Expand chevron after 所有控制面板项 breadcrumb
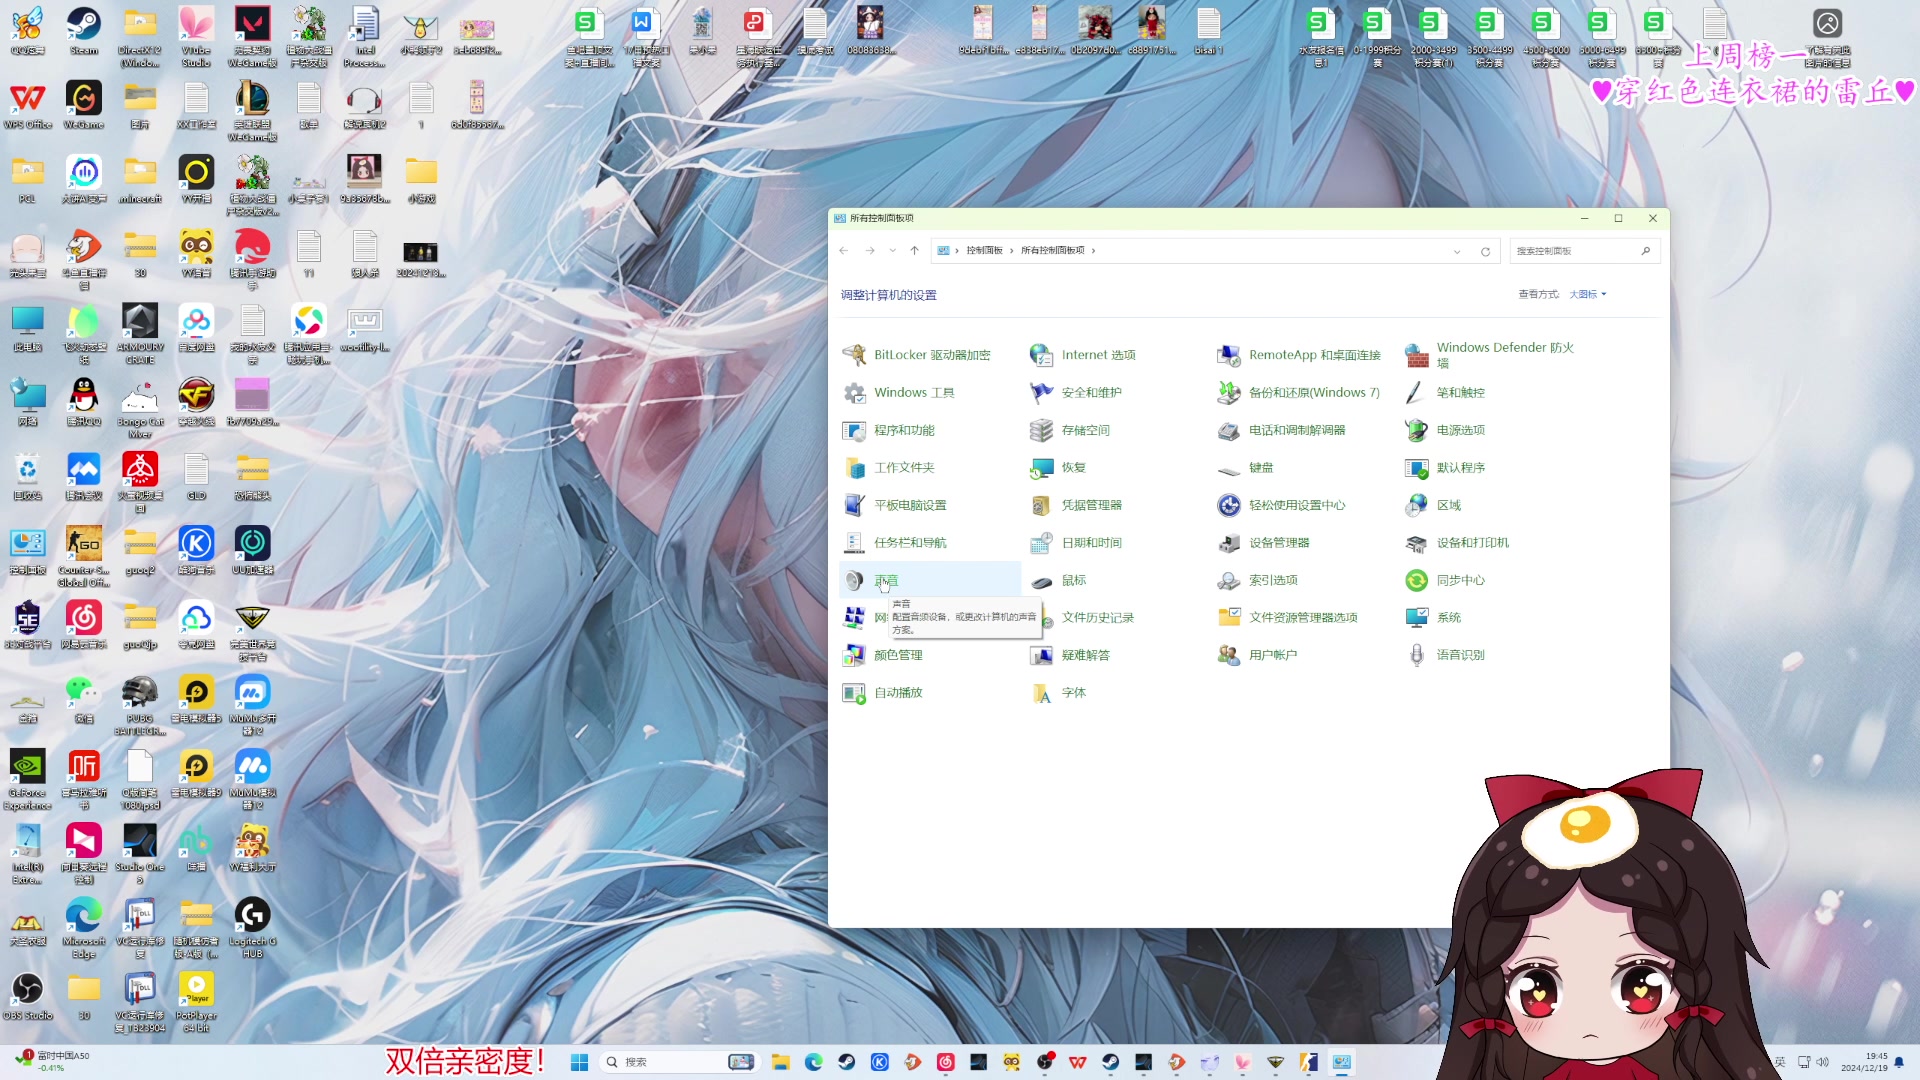This screenshot has height=1080, width=1920. (x=1093, y=251)
